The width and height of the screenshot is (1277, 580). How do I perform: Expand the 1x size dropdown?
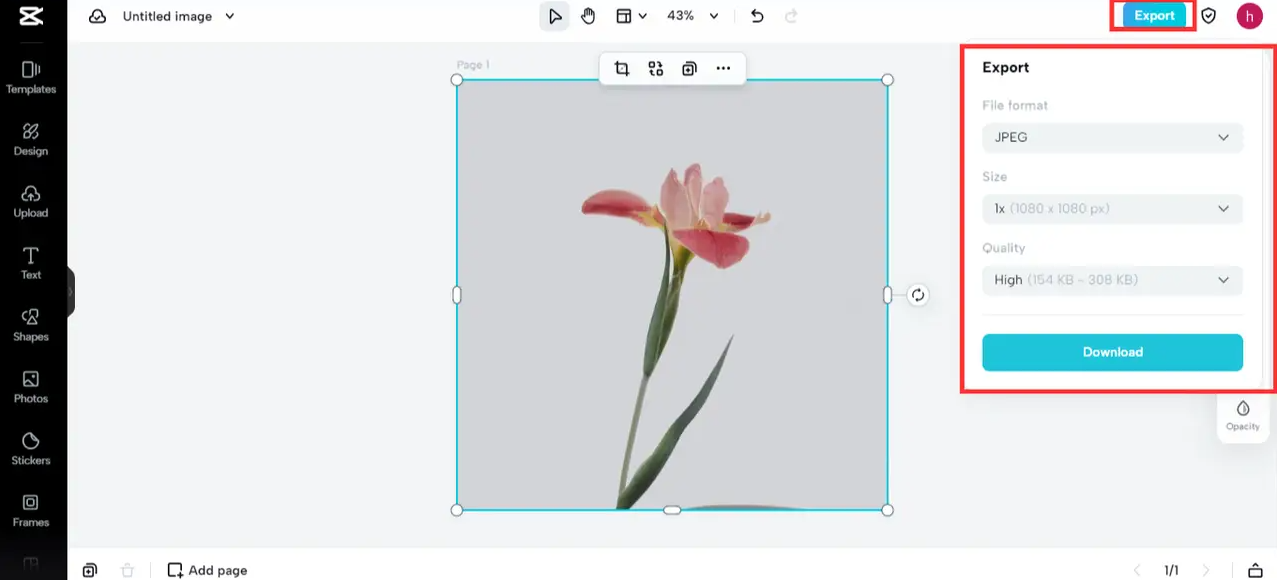point(1112,209)
